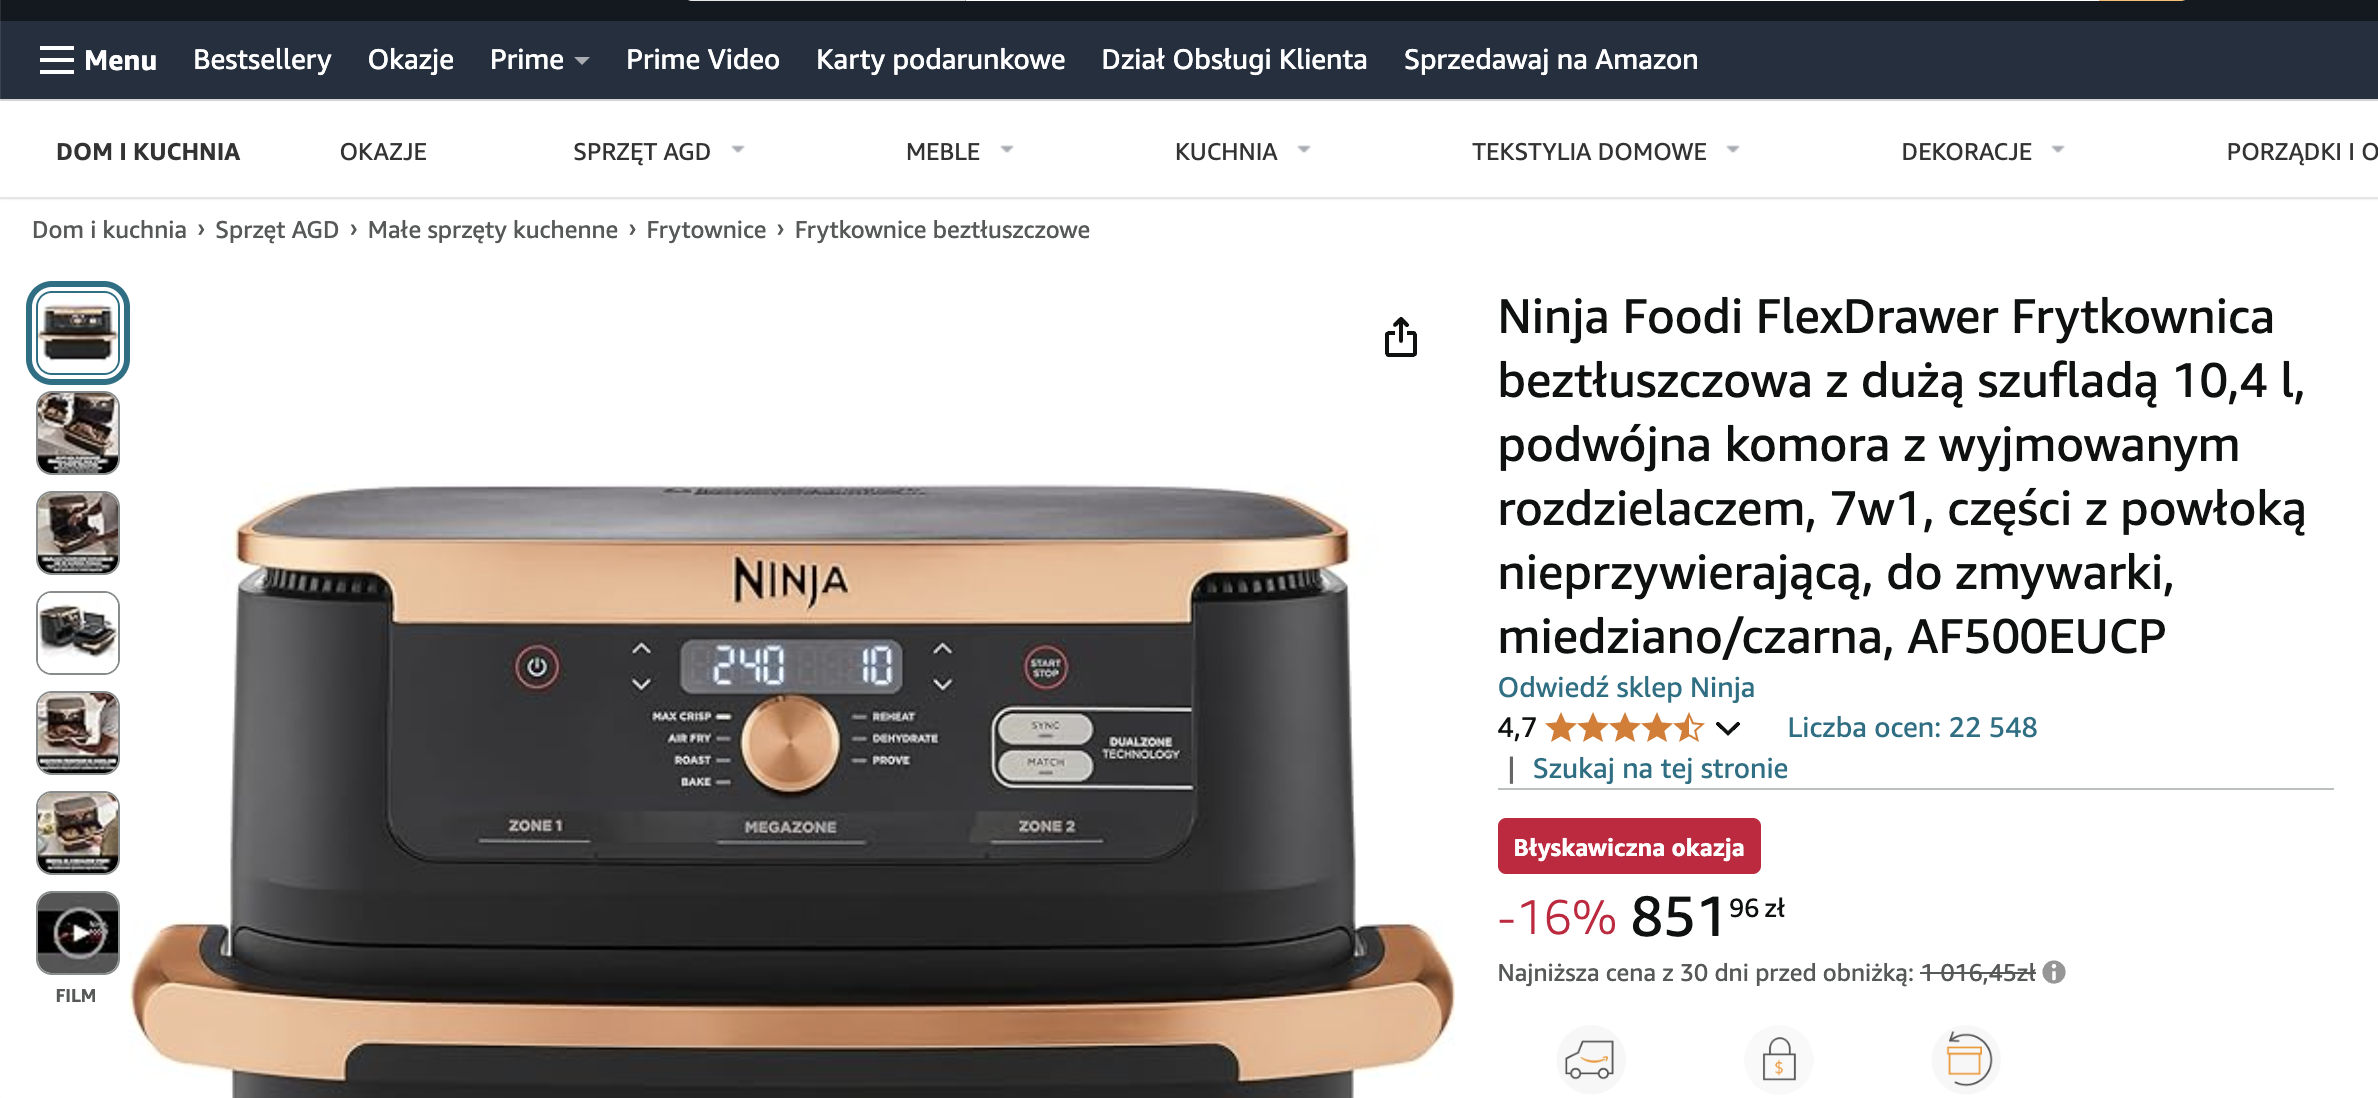
Task: Select the second product thumbnail
Action: [x=78, y=433]
